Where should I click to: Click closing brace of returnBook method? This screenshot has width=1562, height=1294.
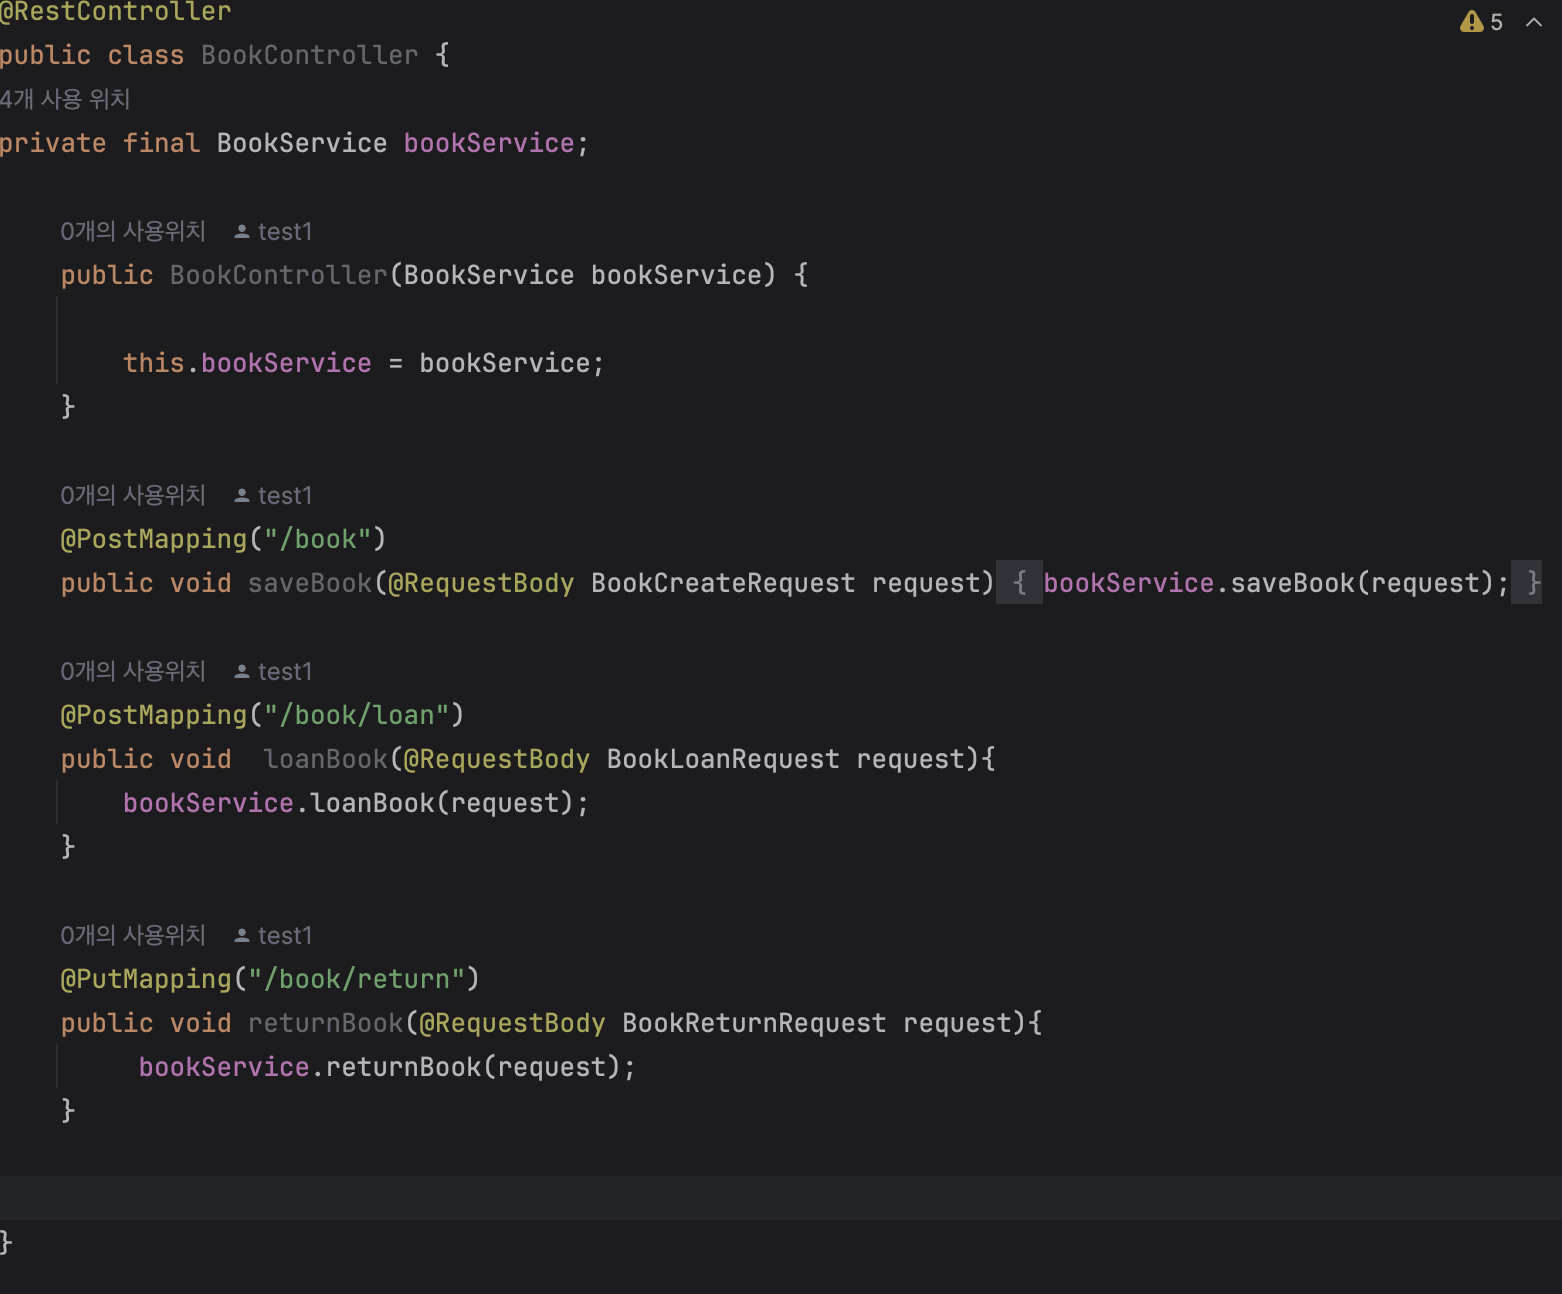tap(68, 1110)
